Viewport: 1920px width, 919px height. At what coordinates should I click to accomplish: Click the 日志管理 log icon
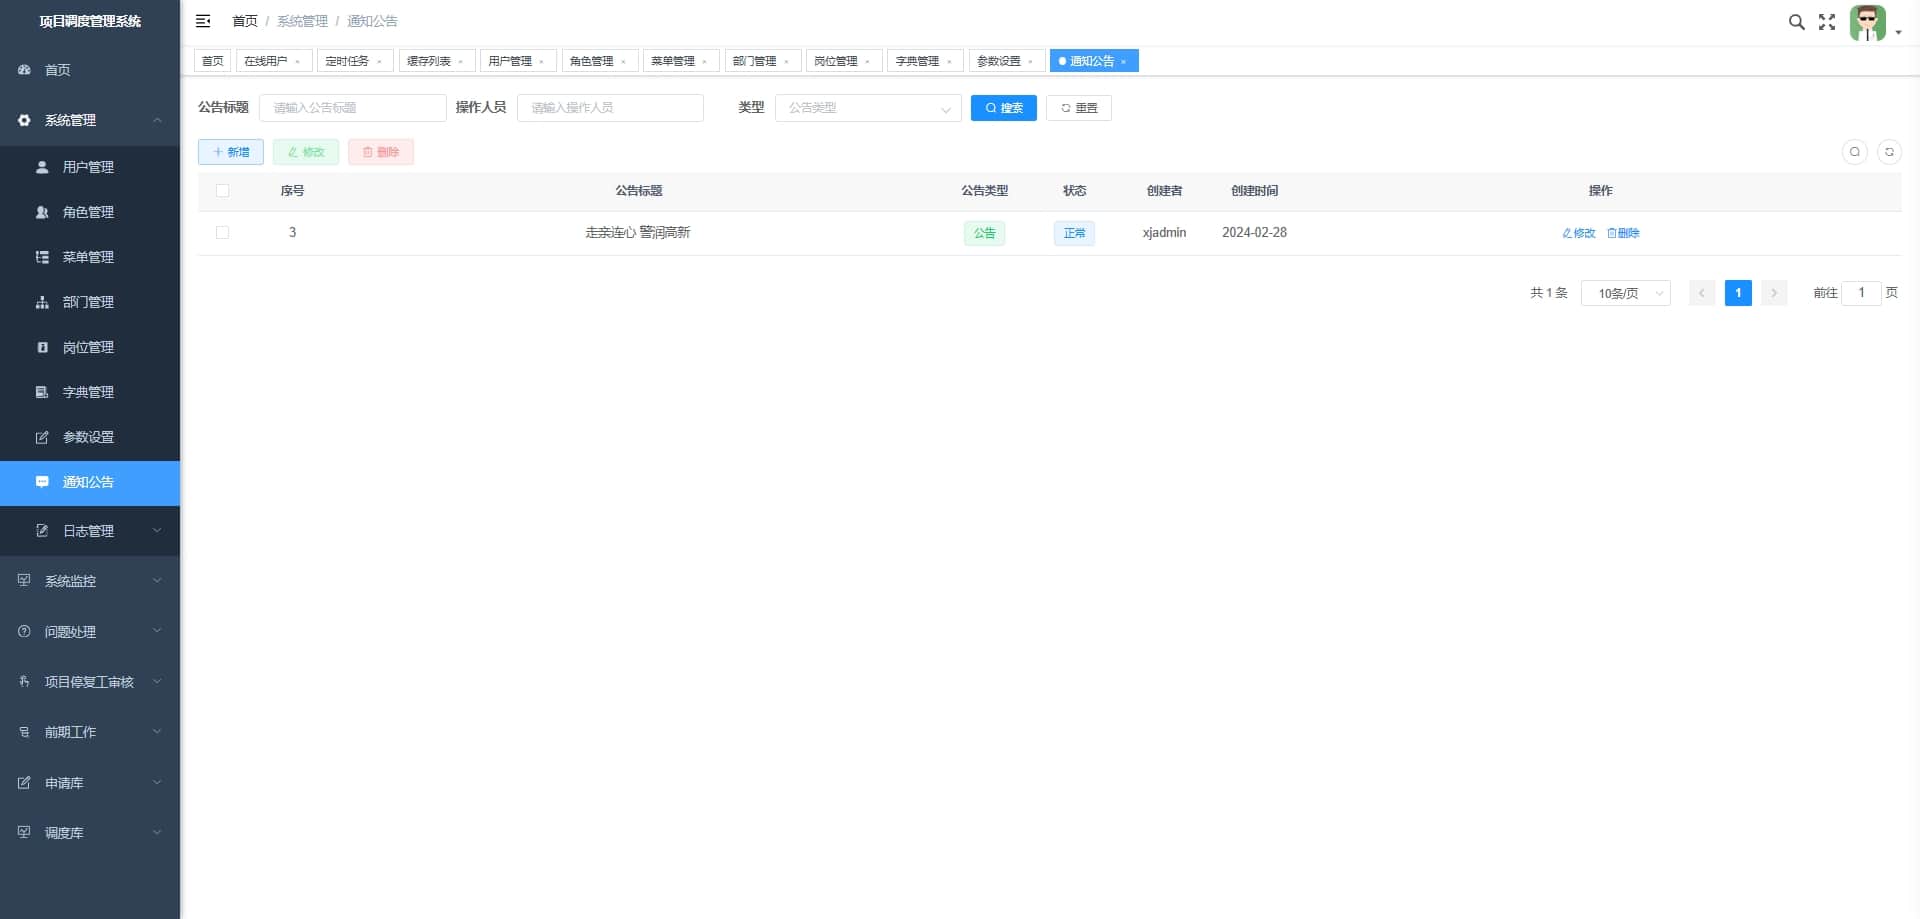[x=42, y=531]
